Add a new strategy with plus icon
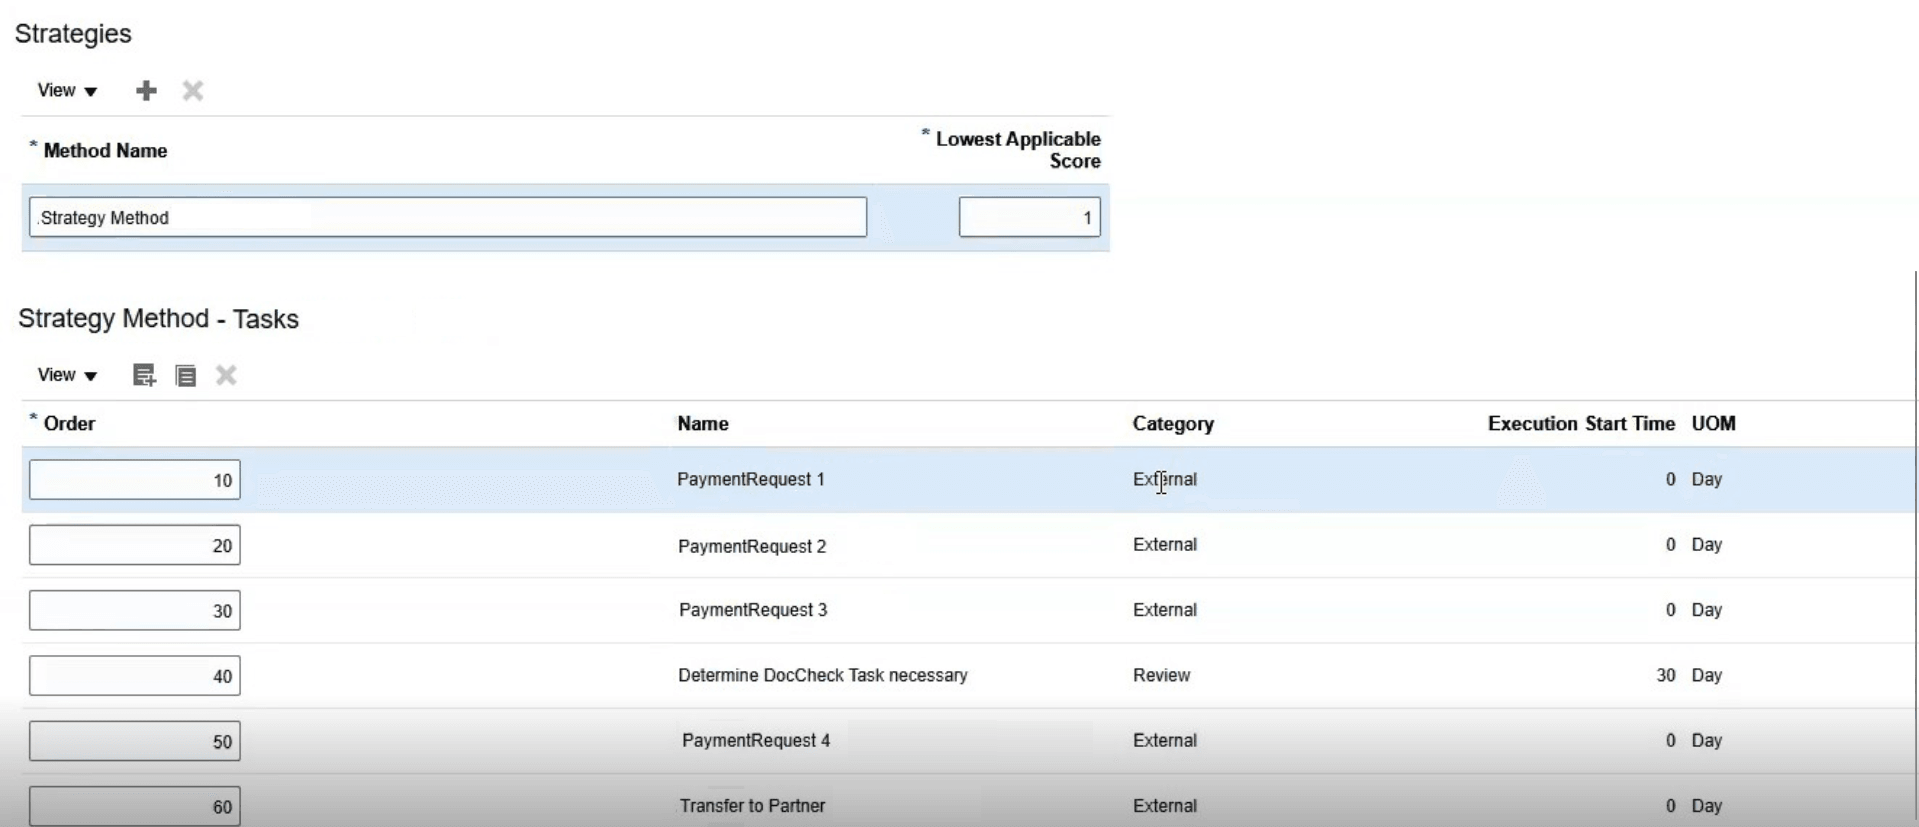The height and width of the screenshot is (827, 1919). tap(146, 91)
